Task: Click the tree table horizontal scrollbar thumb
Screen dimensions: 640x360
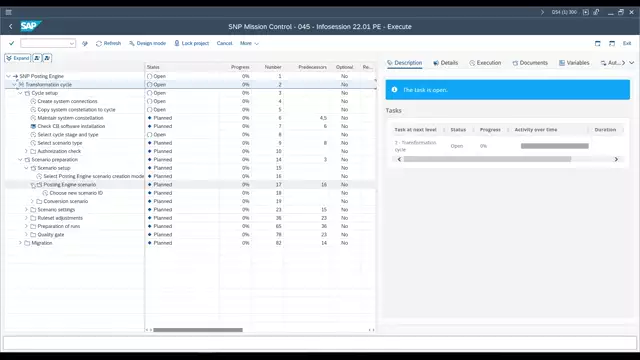Action: click(x=198, y=330)
